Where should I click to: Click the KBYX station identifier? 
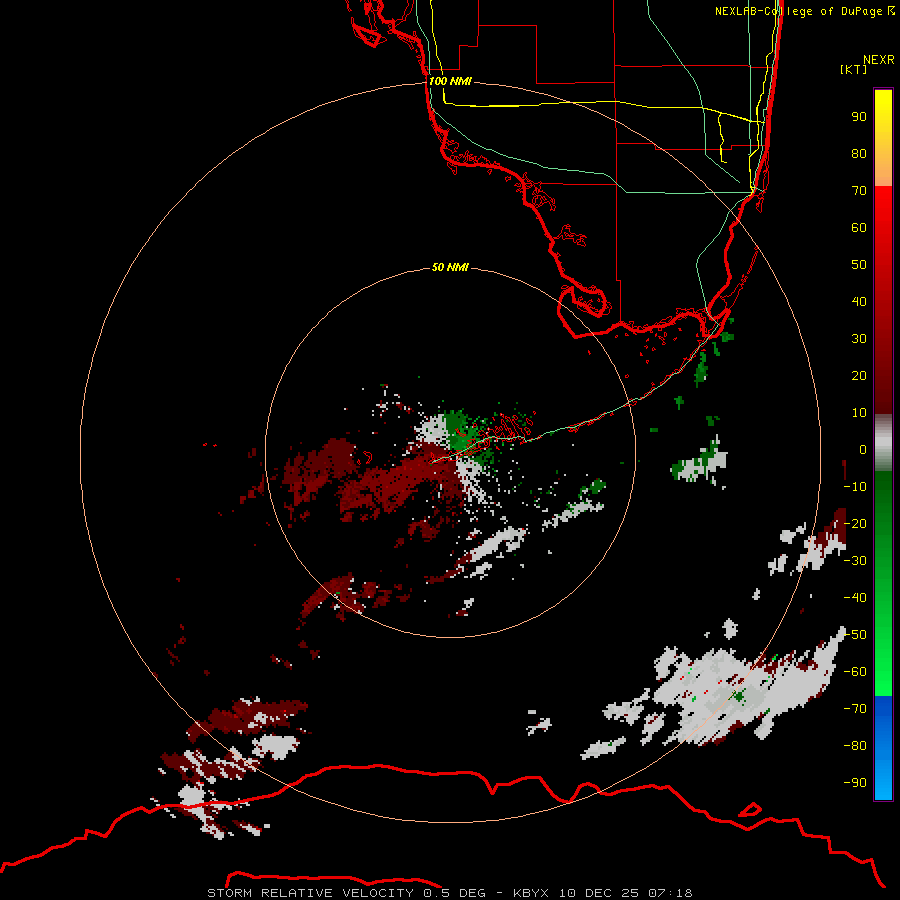pyautogui.click(x=531, y=893)
